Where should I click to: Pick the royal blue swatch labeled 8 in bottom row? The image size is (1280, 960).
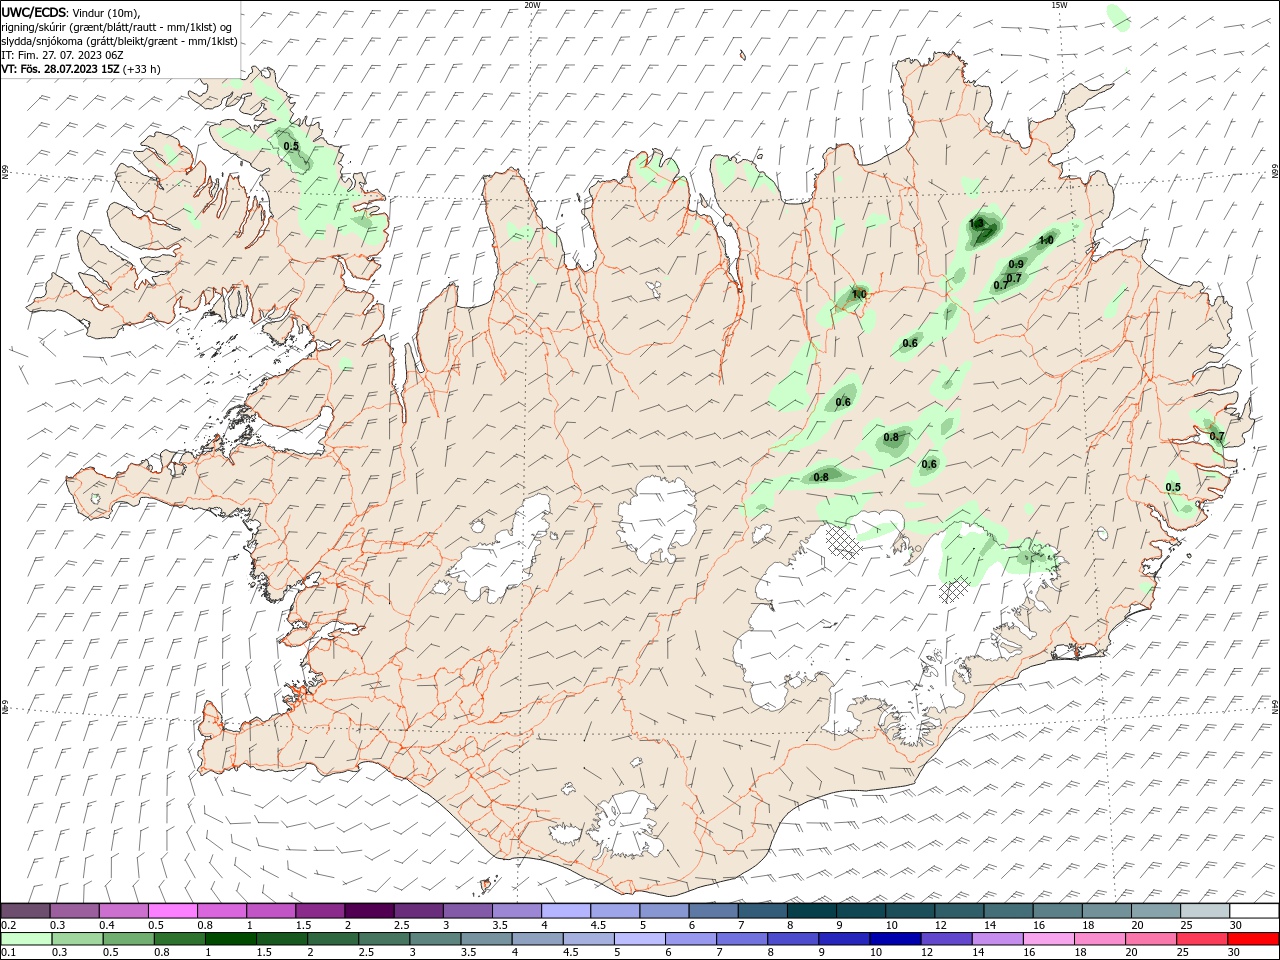(792, 939)
